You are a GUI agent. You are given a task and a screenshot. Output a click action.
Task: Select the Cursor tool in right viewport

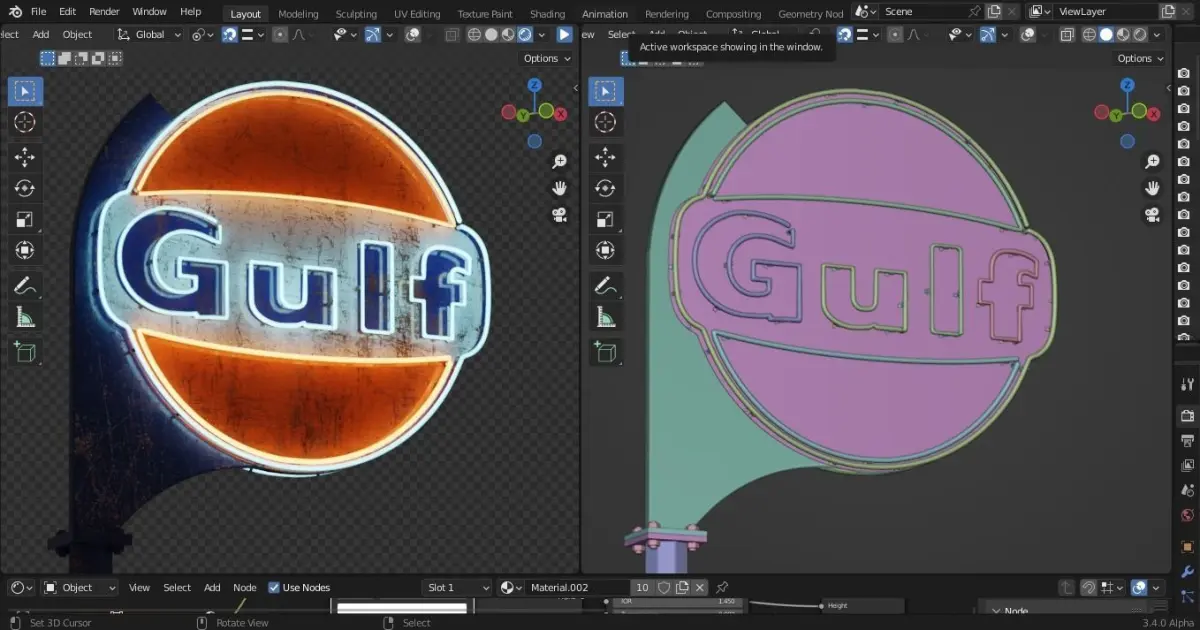tap(605, 122)
